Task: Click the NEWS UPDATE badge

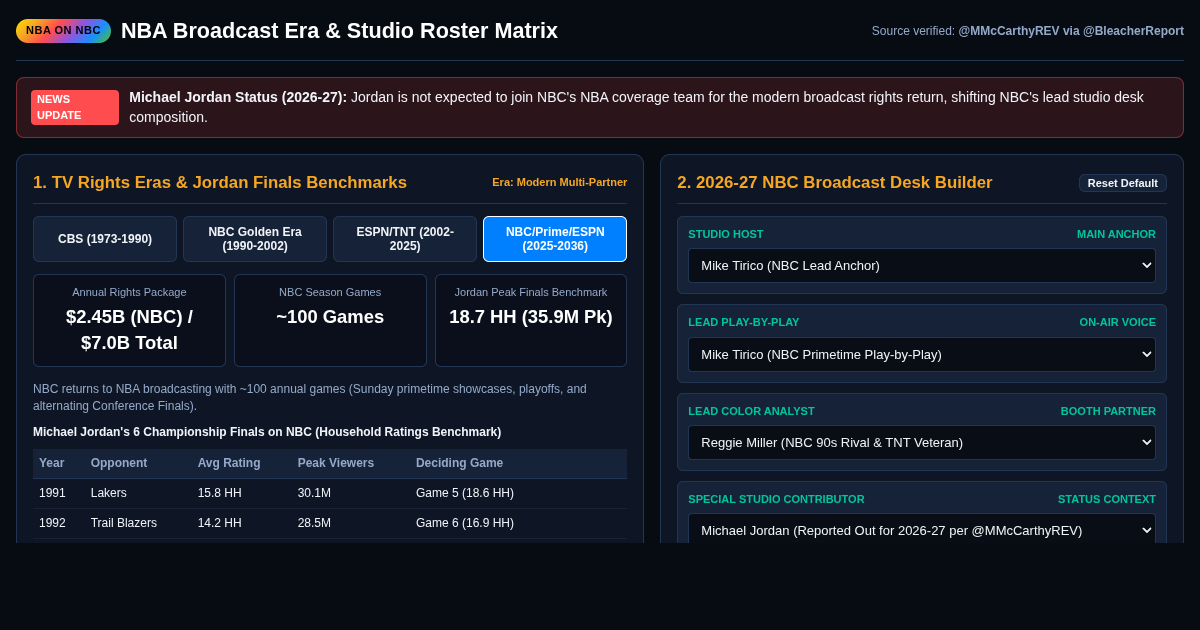Action: (75, 107)
